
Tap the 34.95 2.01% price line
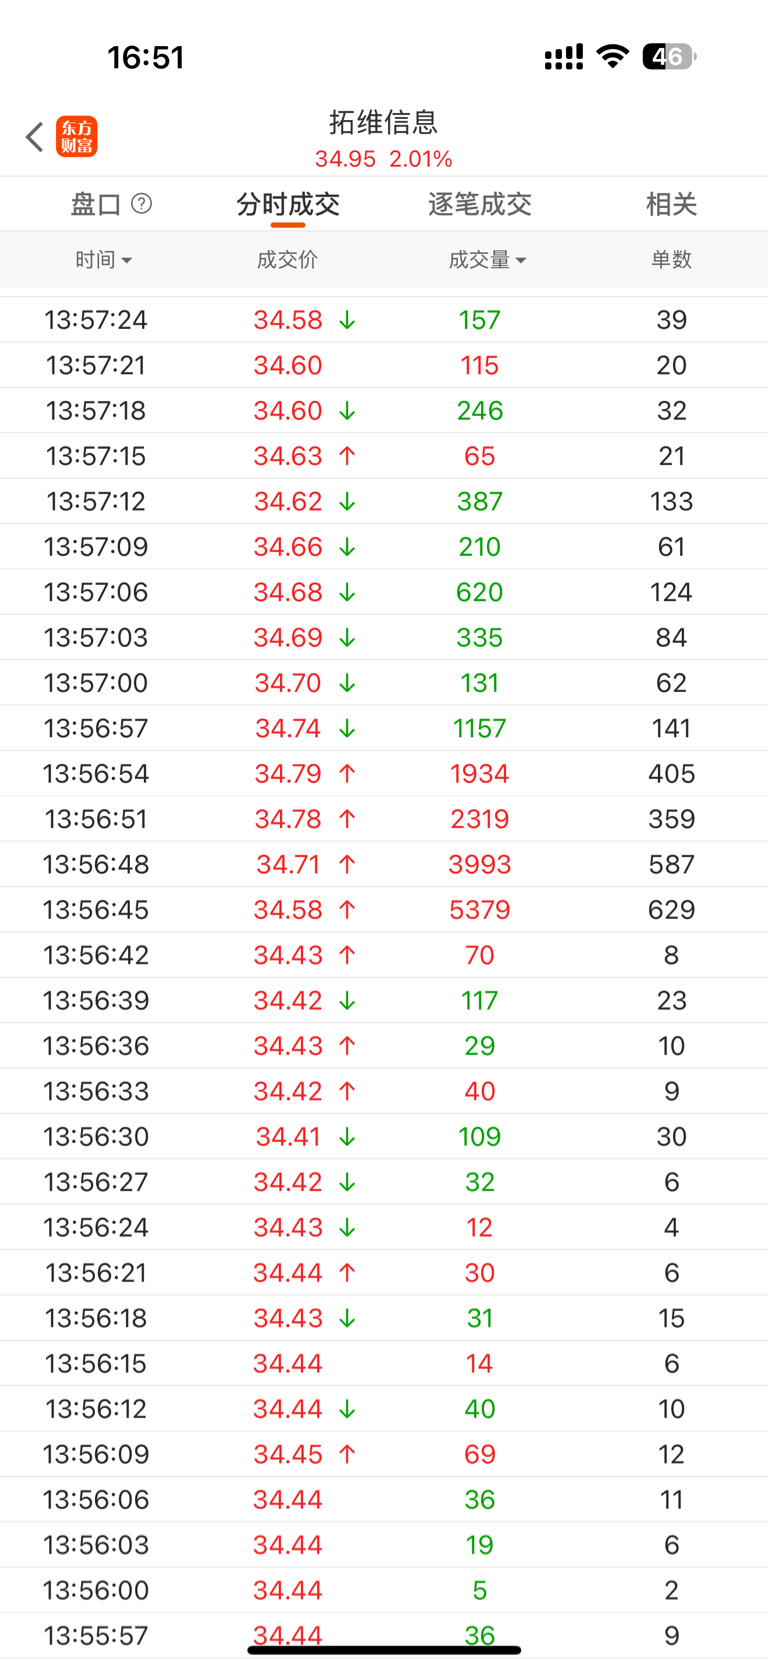[384, 159]
